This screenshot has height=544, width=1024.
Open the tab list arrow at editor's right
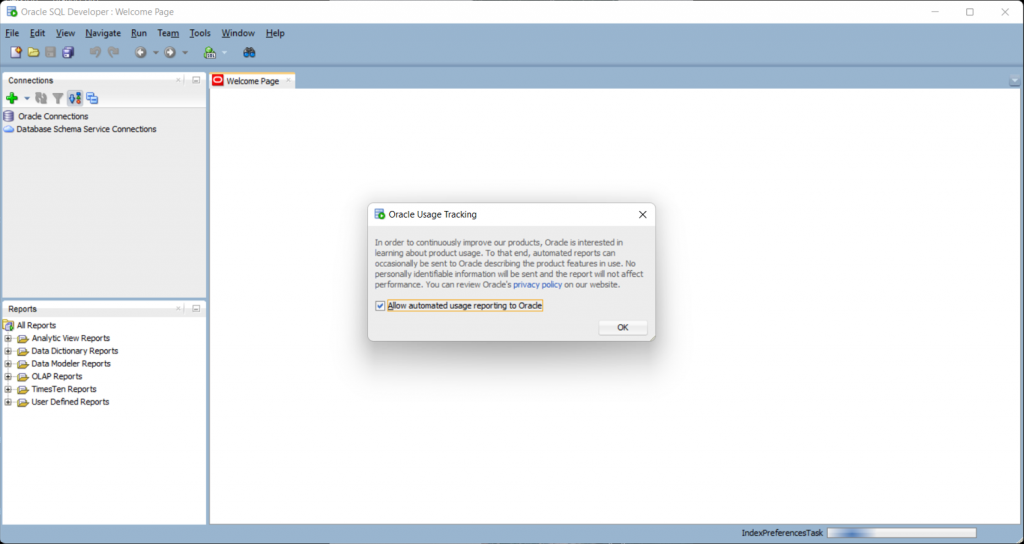(1014, 82)
